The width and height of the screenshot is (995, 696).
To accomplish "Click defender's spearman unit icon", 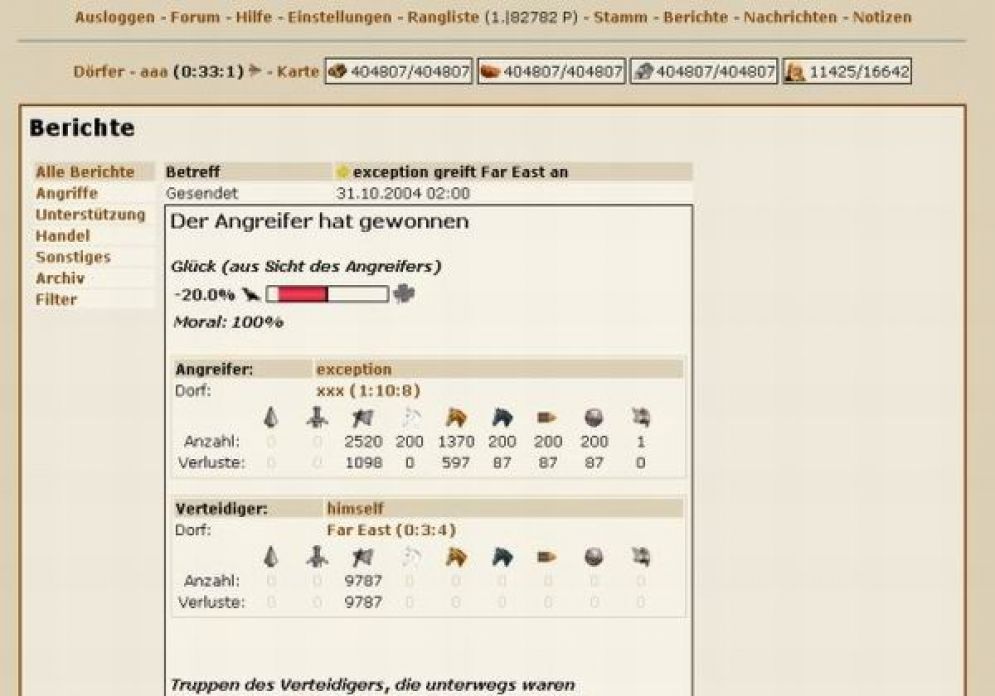I will [x=271, y=557].
